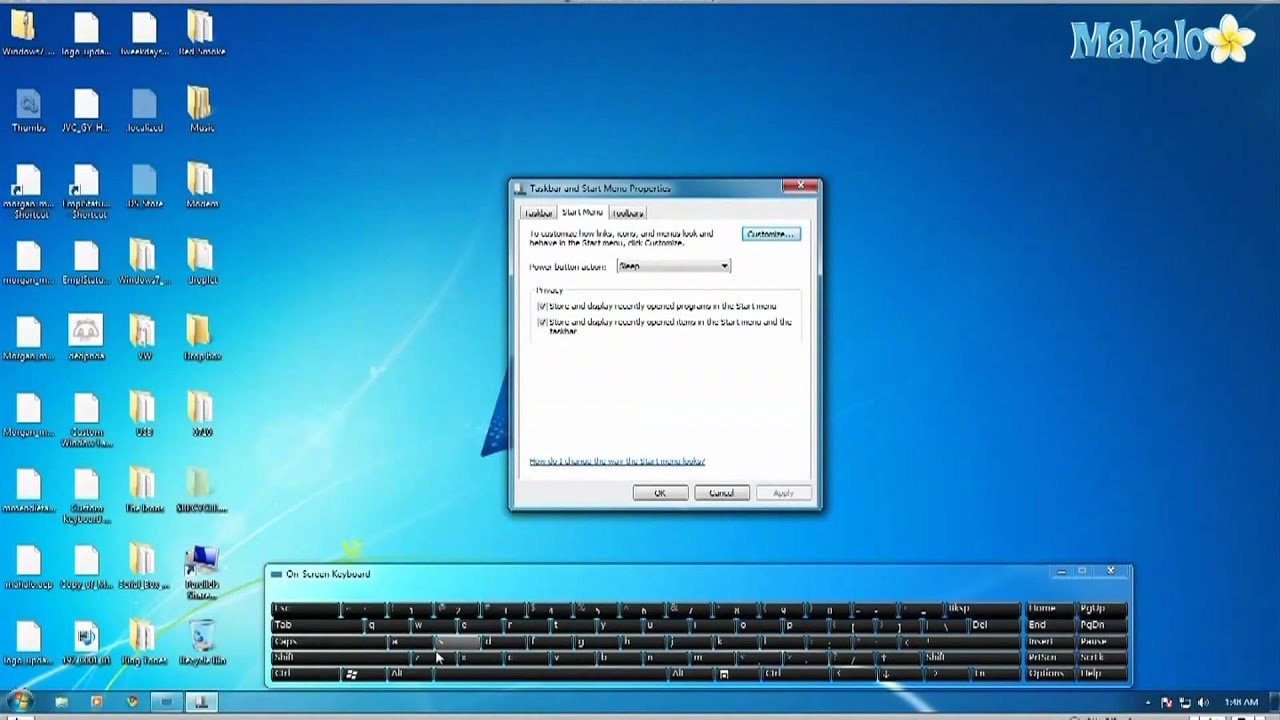Select the The Bones folder icon
The height and width of the screenshot is (720, 1280).
tap(144, 490)
